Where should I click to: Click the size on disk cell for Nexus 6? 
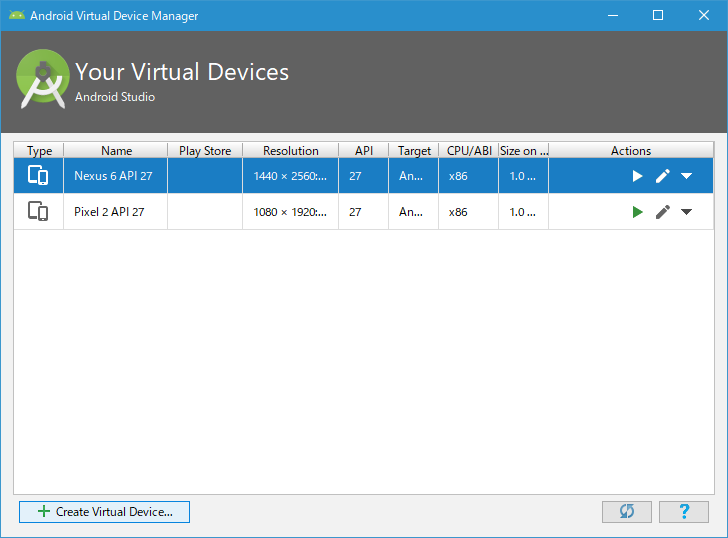524,176
